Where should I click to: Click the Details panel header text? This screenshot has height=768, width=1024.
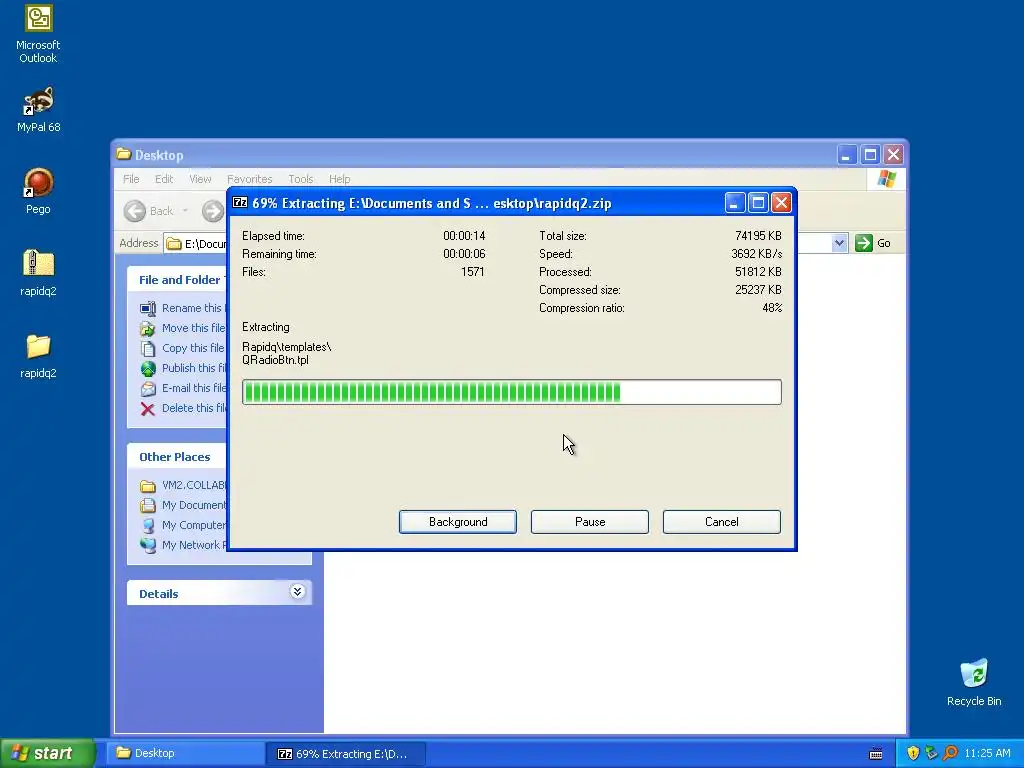(x=159, y=594)
